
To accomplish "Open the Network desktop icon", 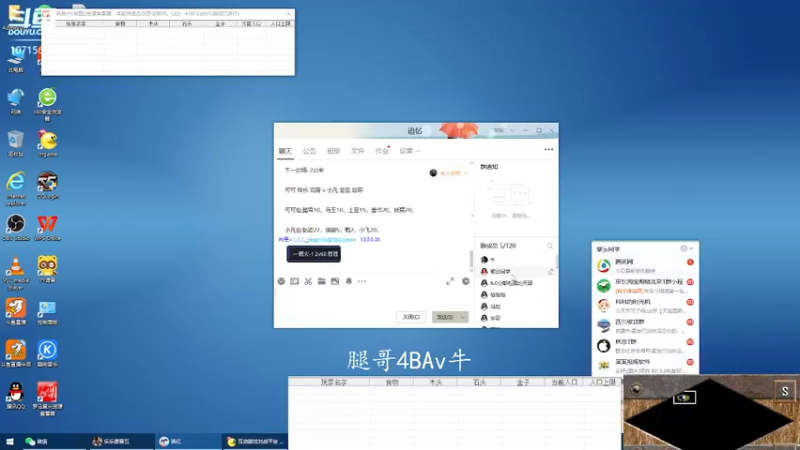I will point(16,101).
